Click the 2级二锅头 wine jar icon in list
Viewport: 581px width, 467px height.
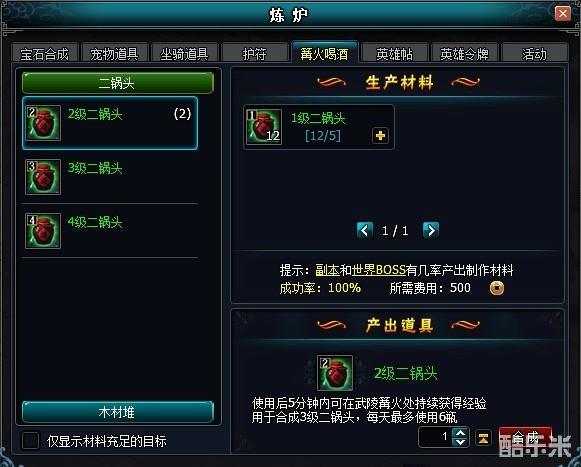click(43, 123)
